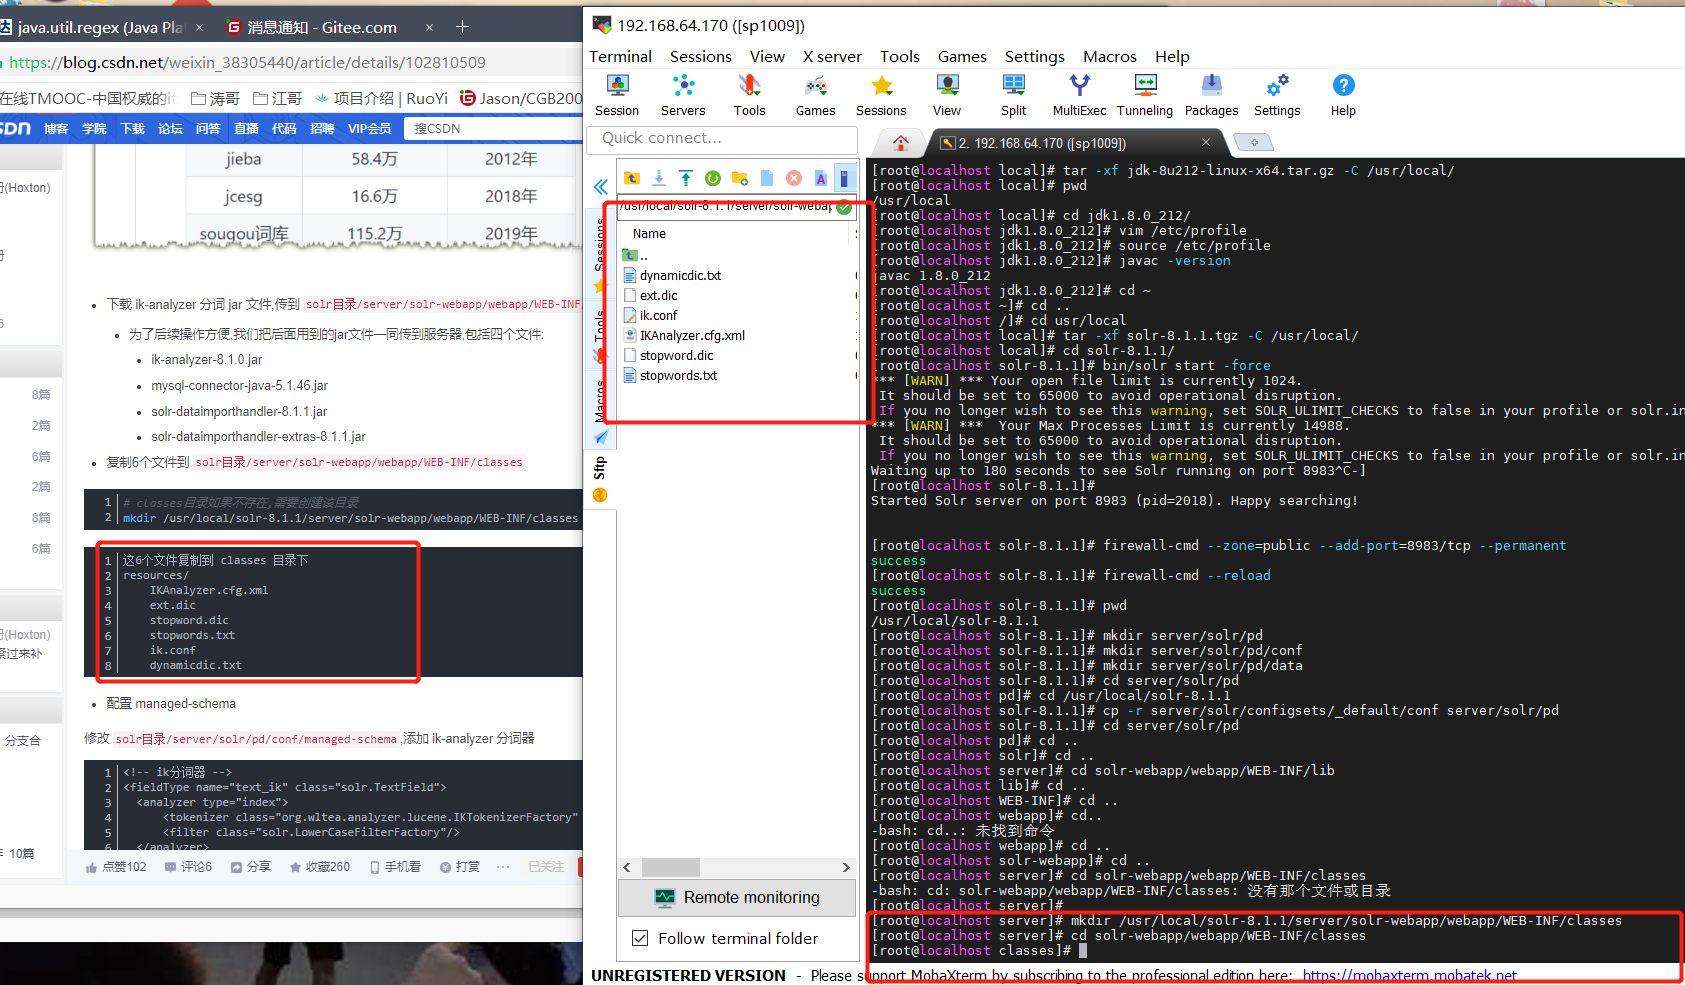The height and width of the screenshot is (985, 1685).
Task: Collapse the sidebar with double chevron
Action: (x=600, y=187)
